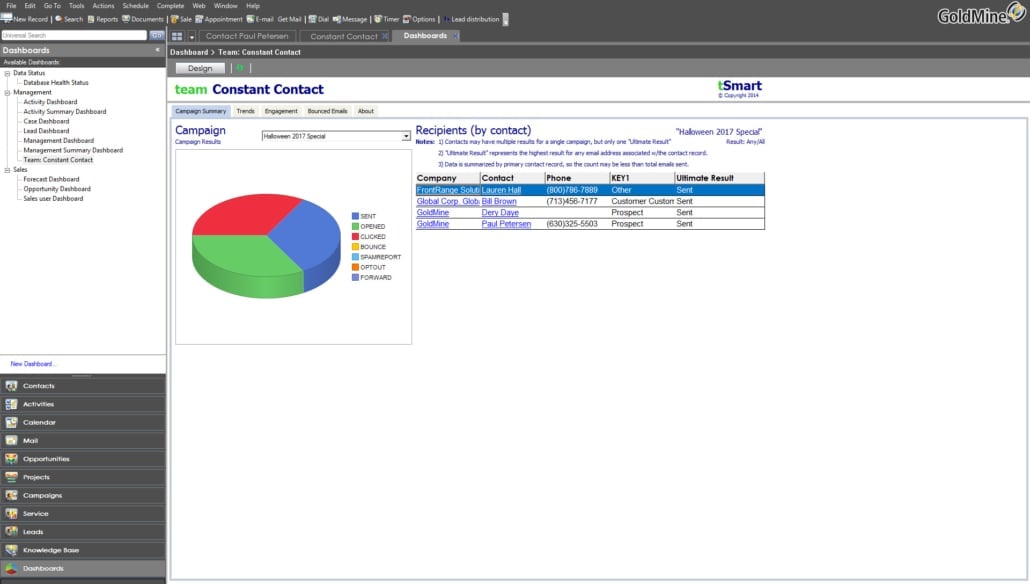Switch to the Engagement tab
Image resolution: width=1030 pixels, height=584 pixels.
[x=281, y=112]
